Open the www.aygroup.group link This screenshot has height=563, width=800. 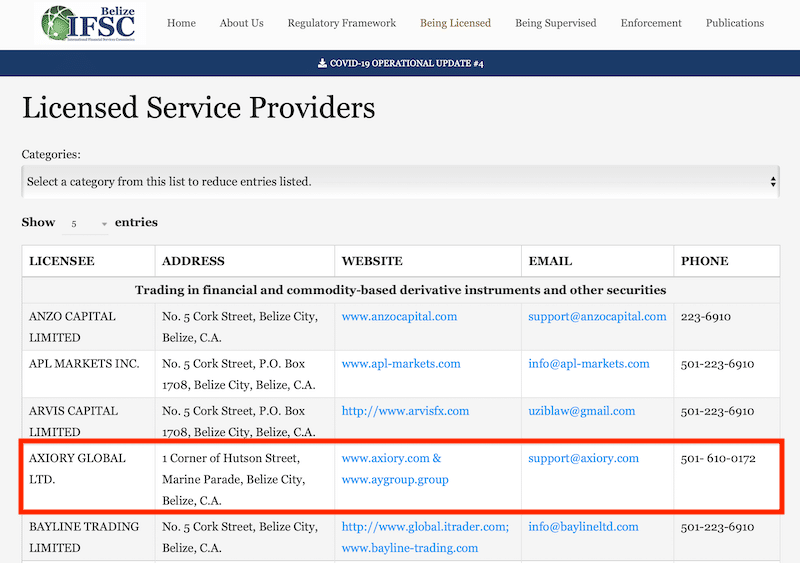click(395, 480)
